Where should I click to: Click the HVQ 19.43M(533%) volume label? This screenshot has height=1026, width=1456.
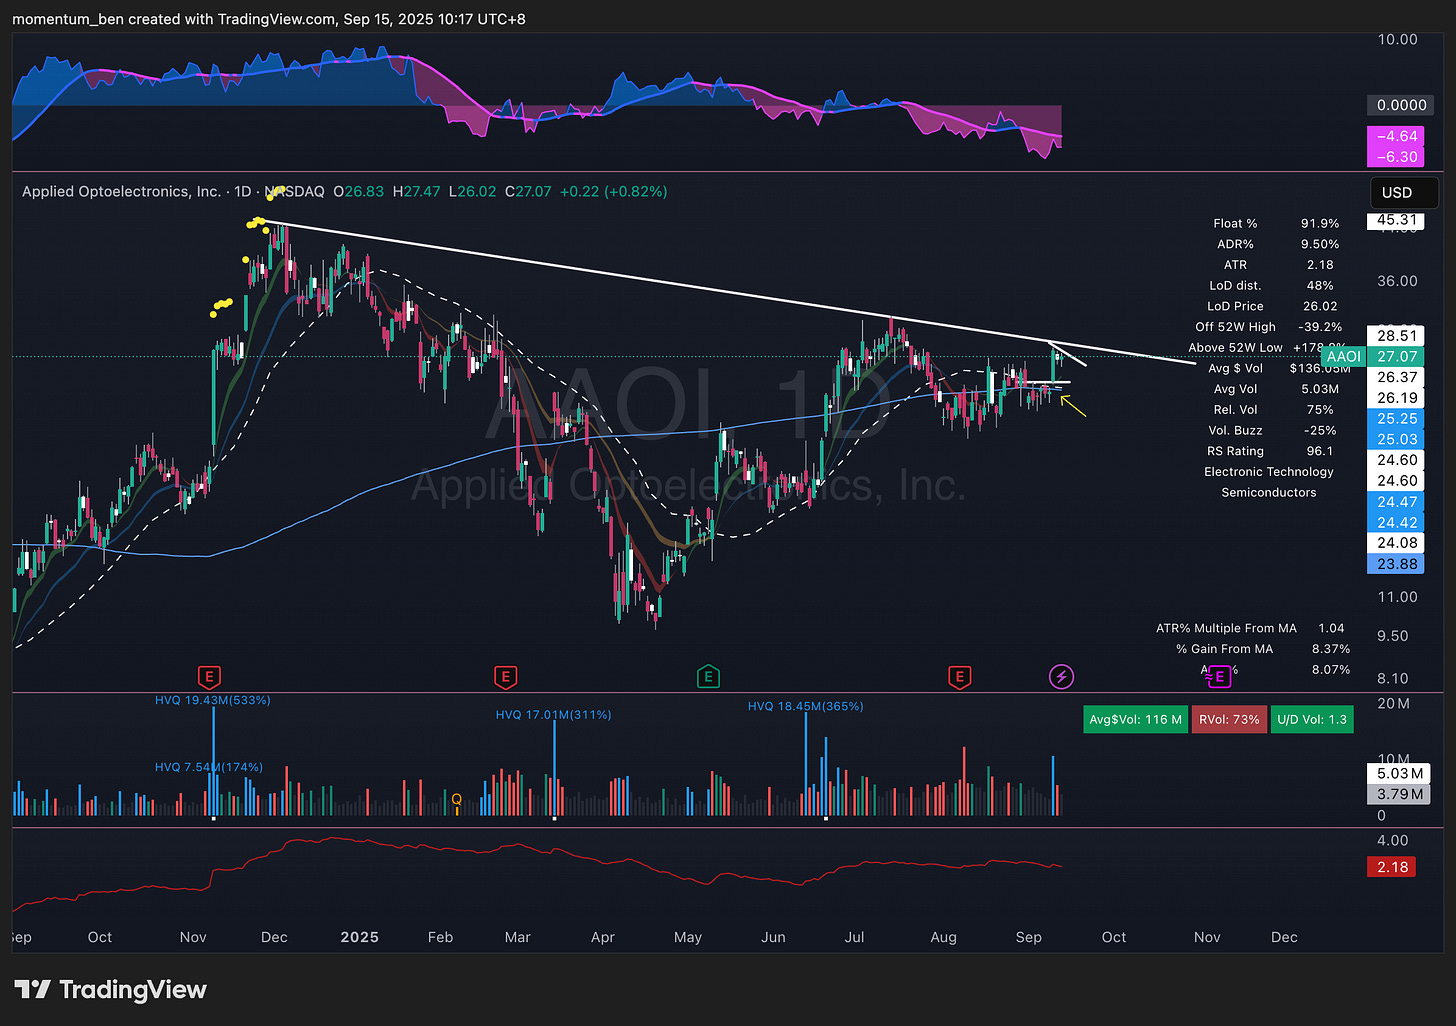click(x=213, y=700)
